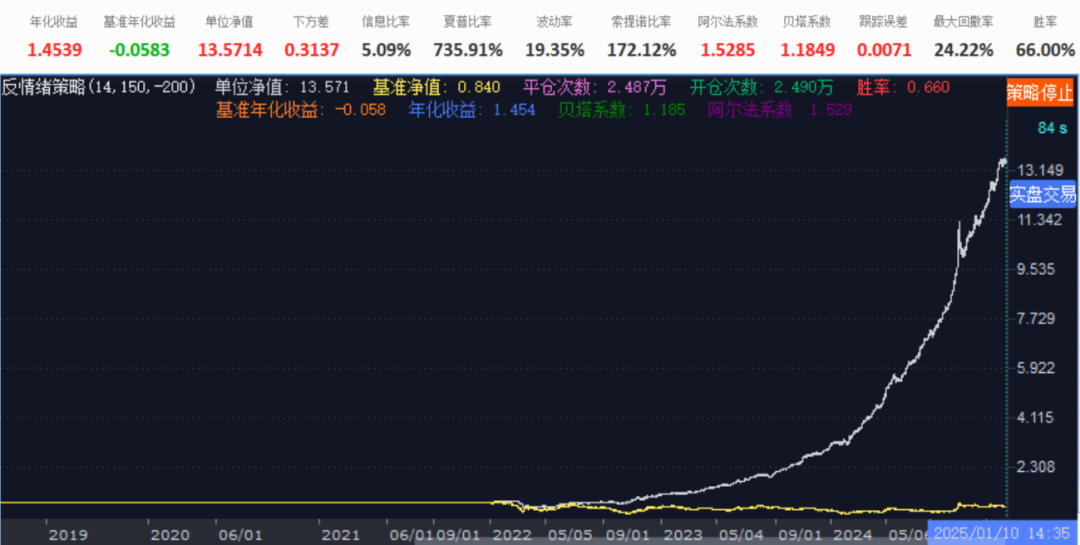
Task: Click the orange 基准年化收益: -0.058 legend
Action: pyautogui.click(x=301, y=110)
